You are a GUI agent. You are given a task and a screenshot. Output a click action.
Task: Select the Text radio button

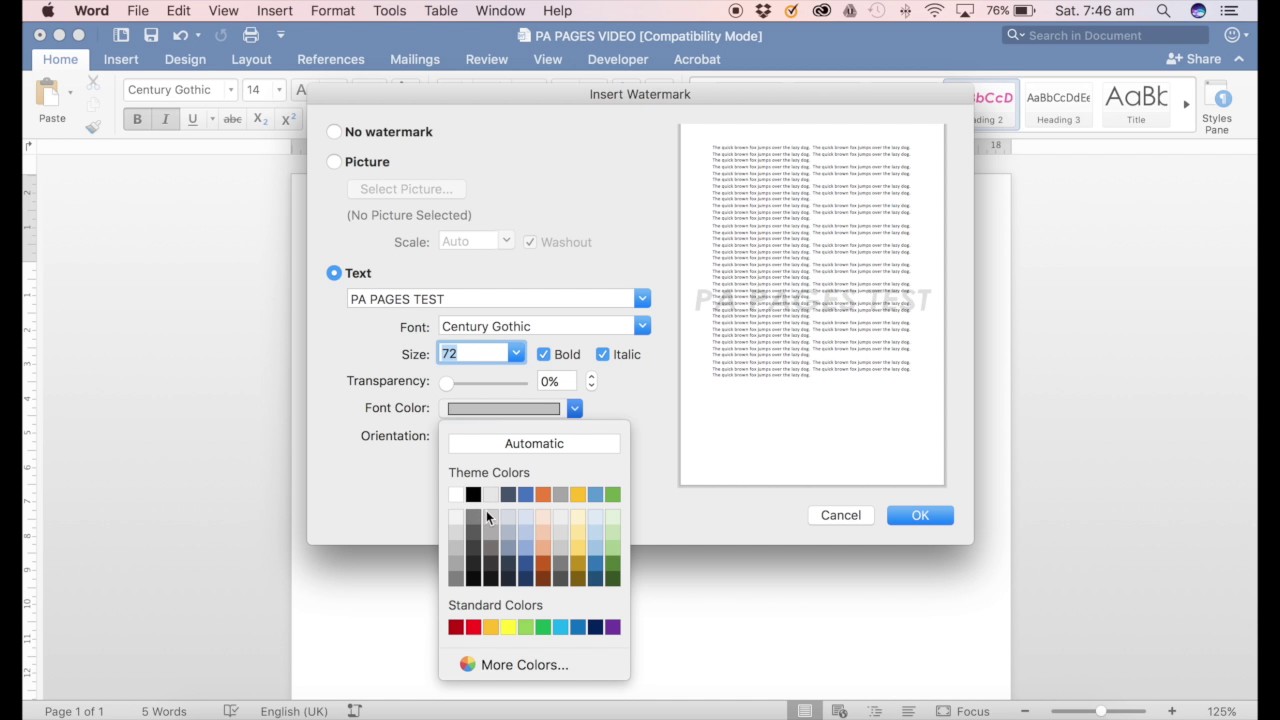334,273
